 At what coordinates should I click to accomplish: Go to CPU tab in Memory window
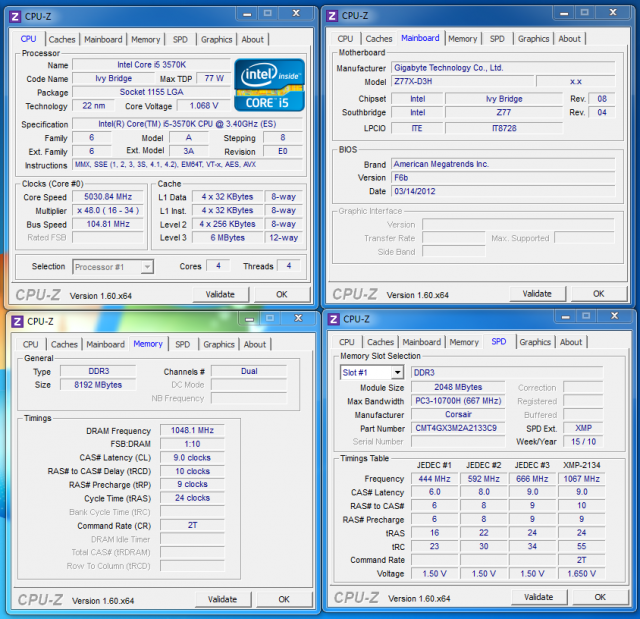(x=31, y=344)
